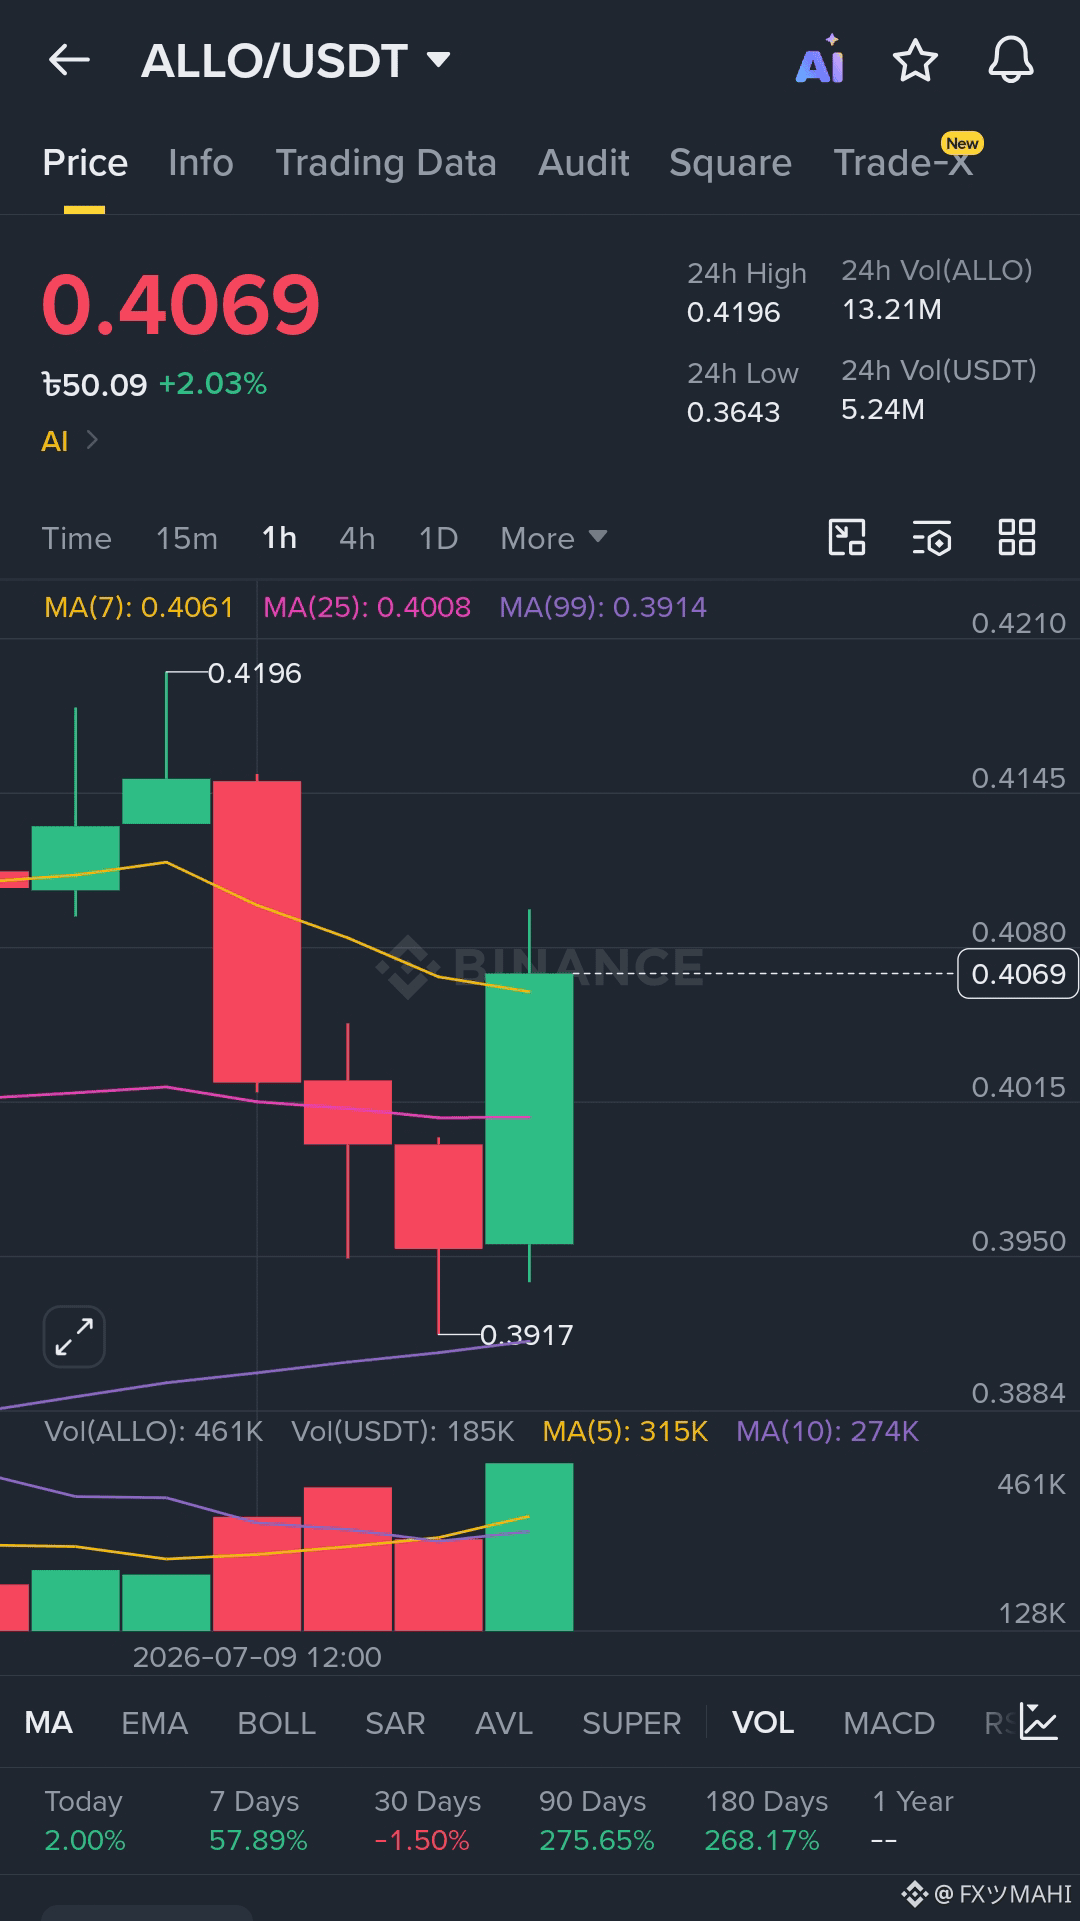This screenshot has width=1080, height=1921.
Task: Open chart indicator settings icon
Action: pyautogui.click(x=932, y=538)
